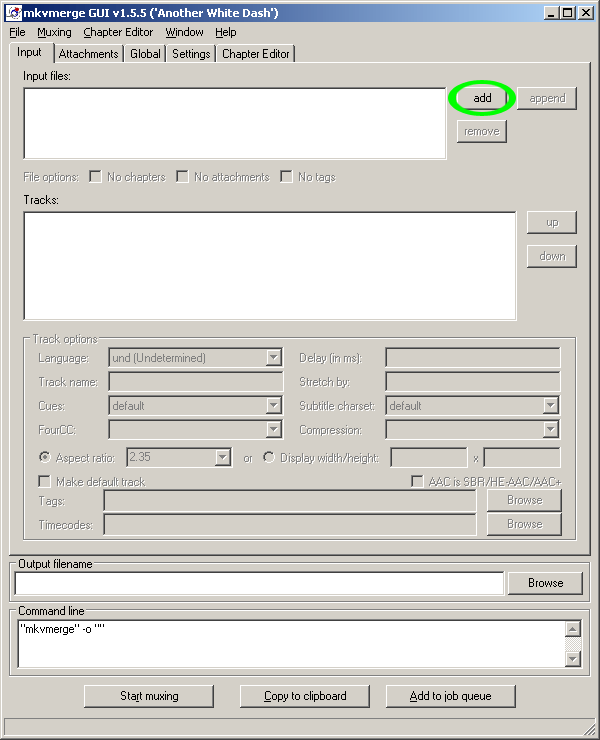Open the Window menu
Viewport: 600px width, 740px height.
coord(184,33)
